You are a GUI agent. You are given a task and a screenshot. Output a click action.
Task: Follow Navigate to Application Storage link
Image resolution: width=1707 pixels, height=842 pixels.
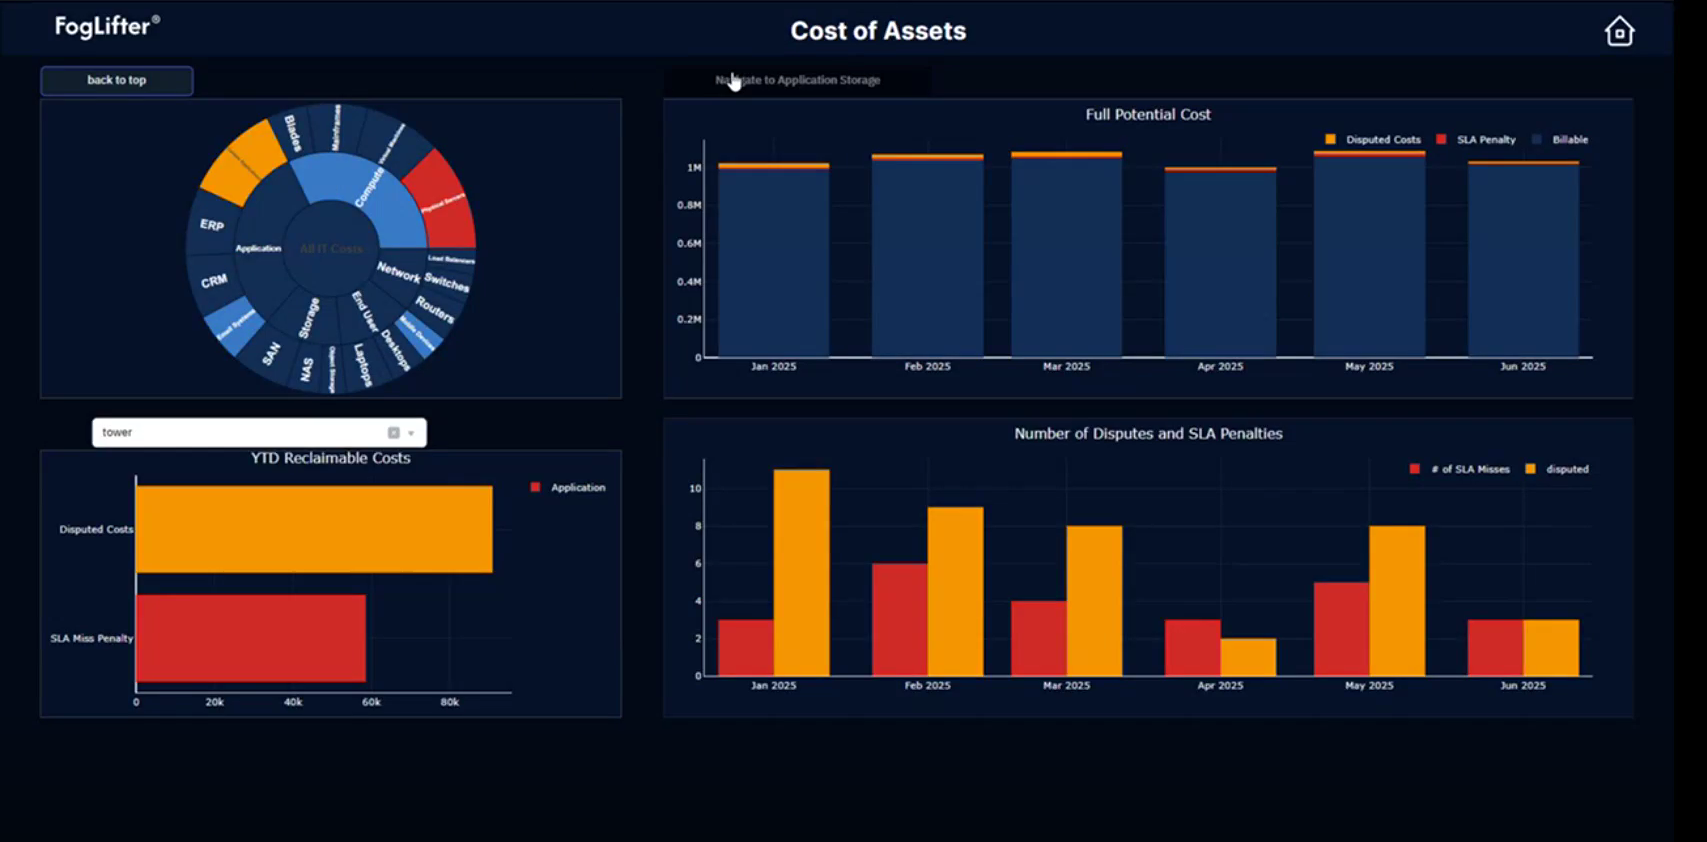[x=798, y=80]
